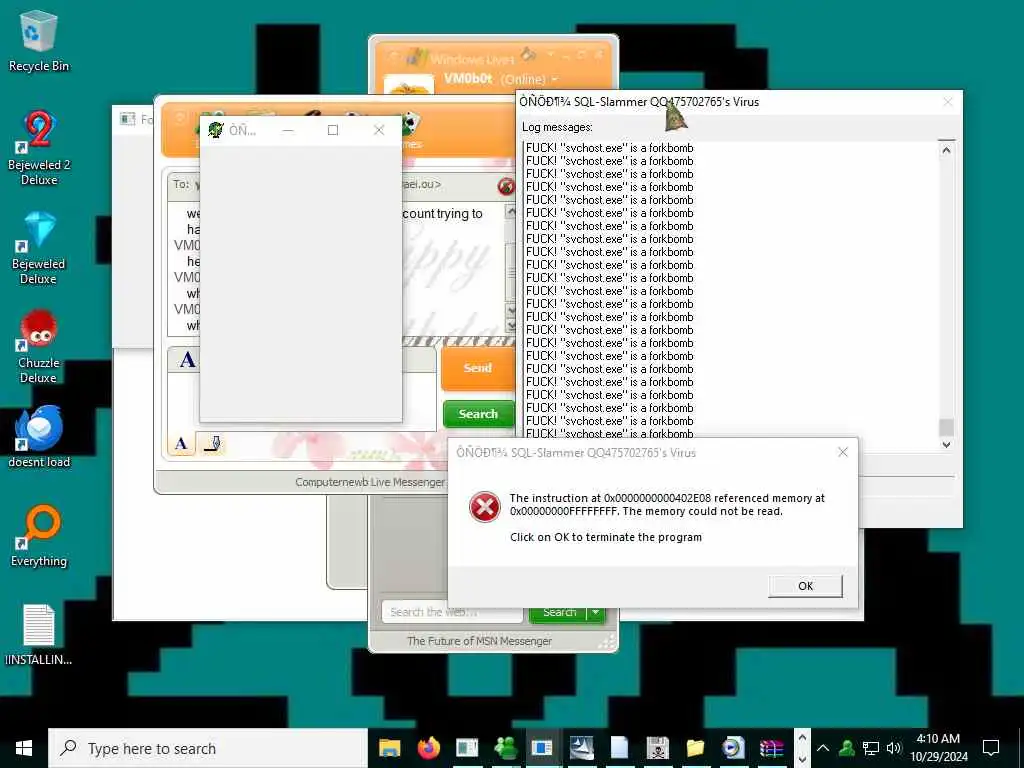The image size is (1024, 768).
Task: Select the Bejeweled Deluxe desktop shortcut
Action: [x=39, y=248]
